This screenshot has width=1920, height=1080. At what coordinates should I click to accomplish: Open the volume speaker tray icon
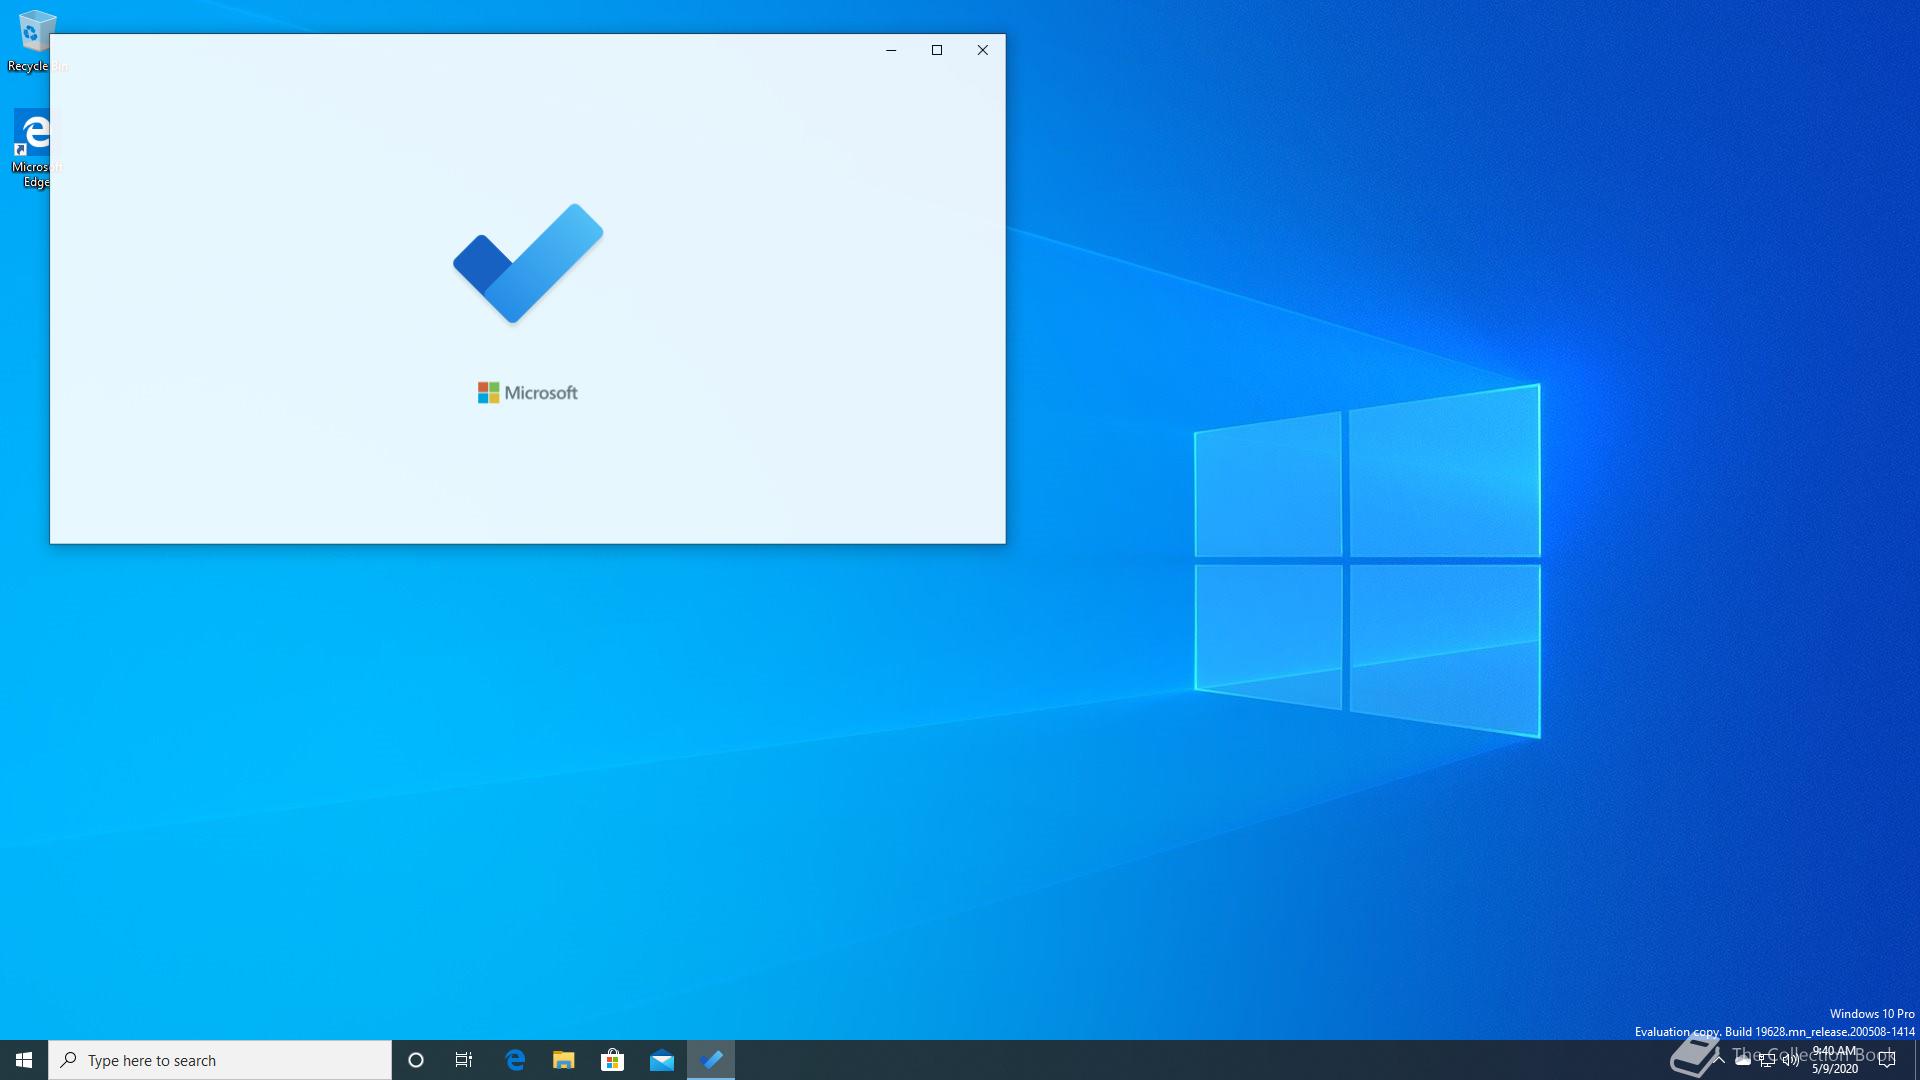1791,1060
